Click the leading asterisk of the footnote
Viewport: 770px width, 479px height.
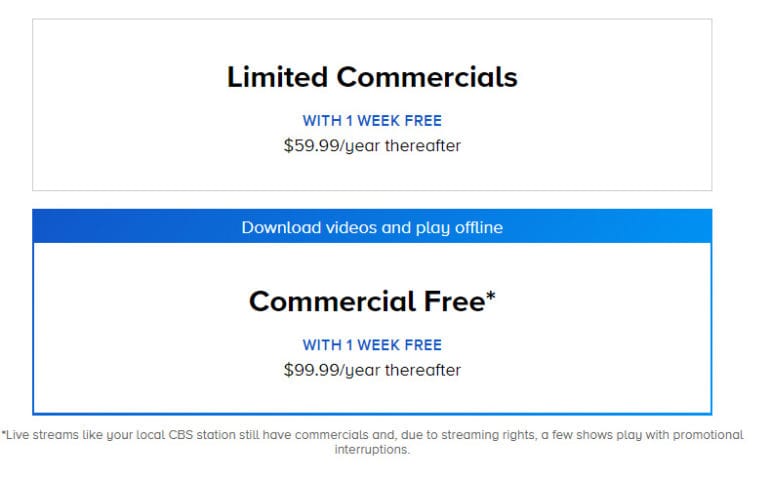(4, 434)
